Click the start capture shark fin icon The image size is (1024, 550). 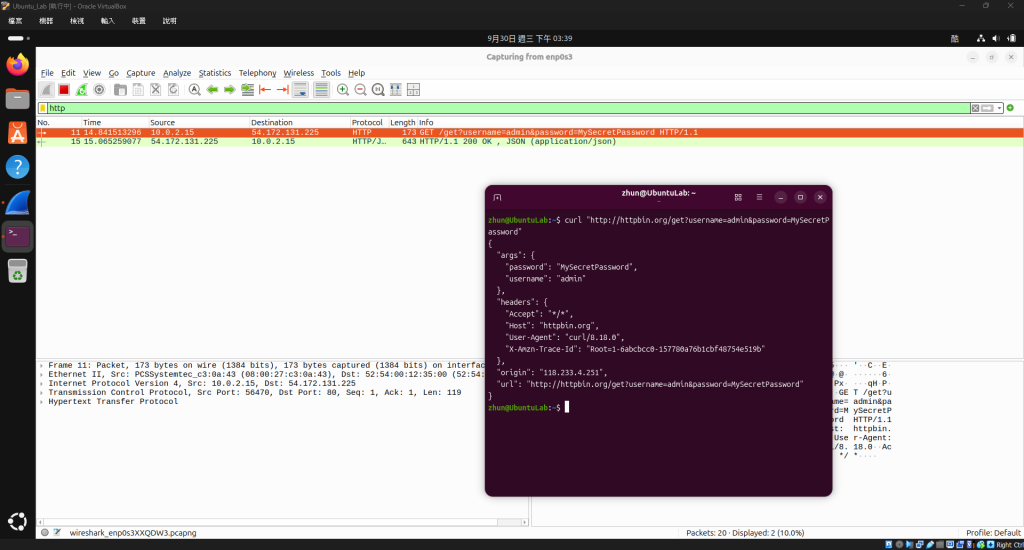46,90
